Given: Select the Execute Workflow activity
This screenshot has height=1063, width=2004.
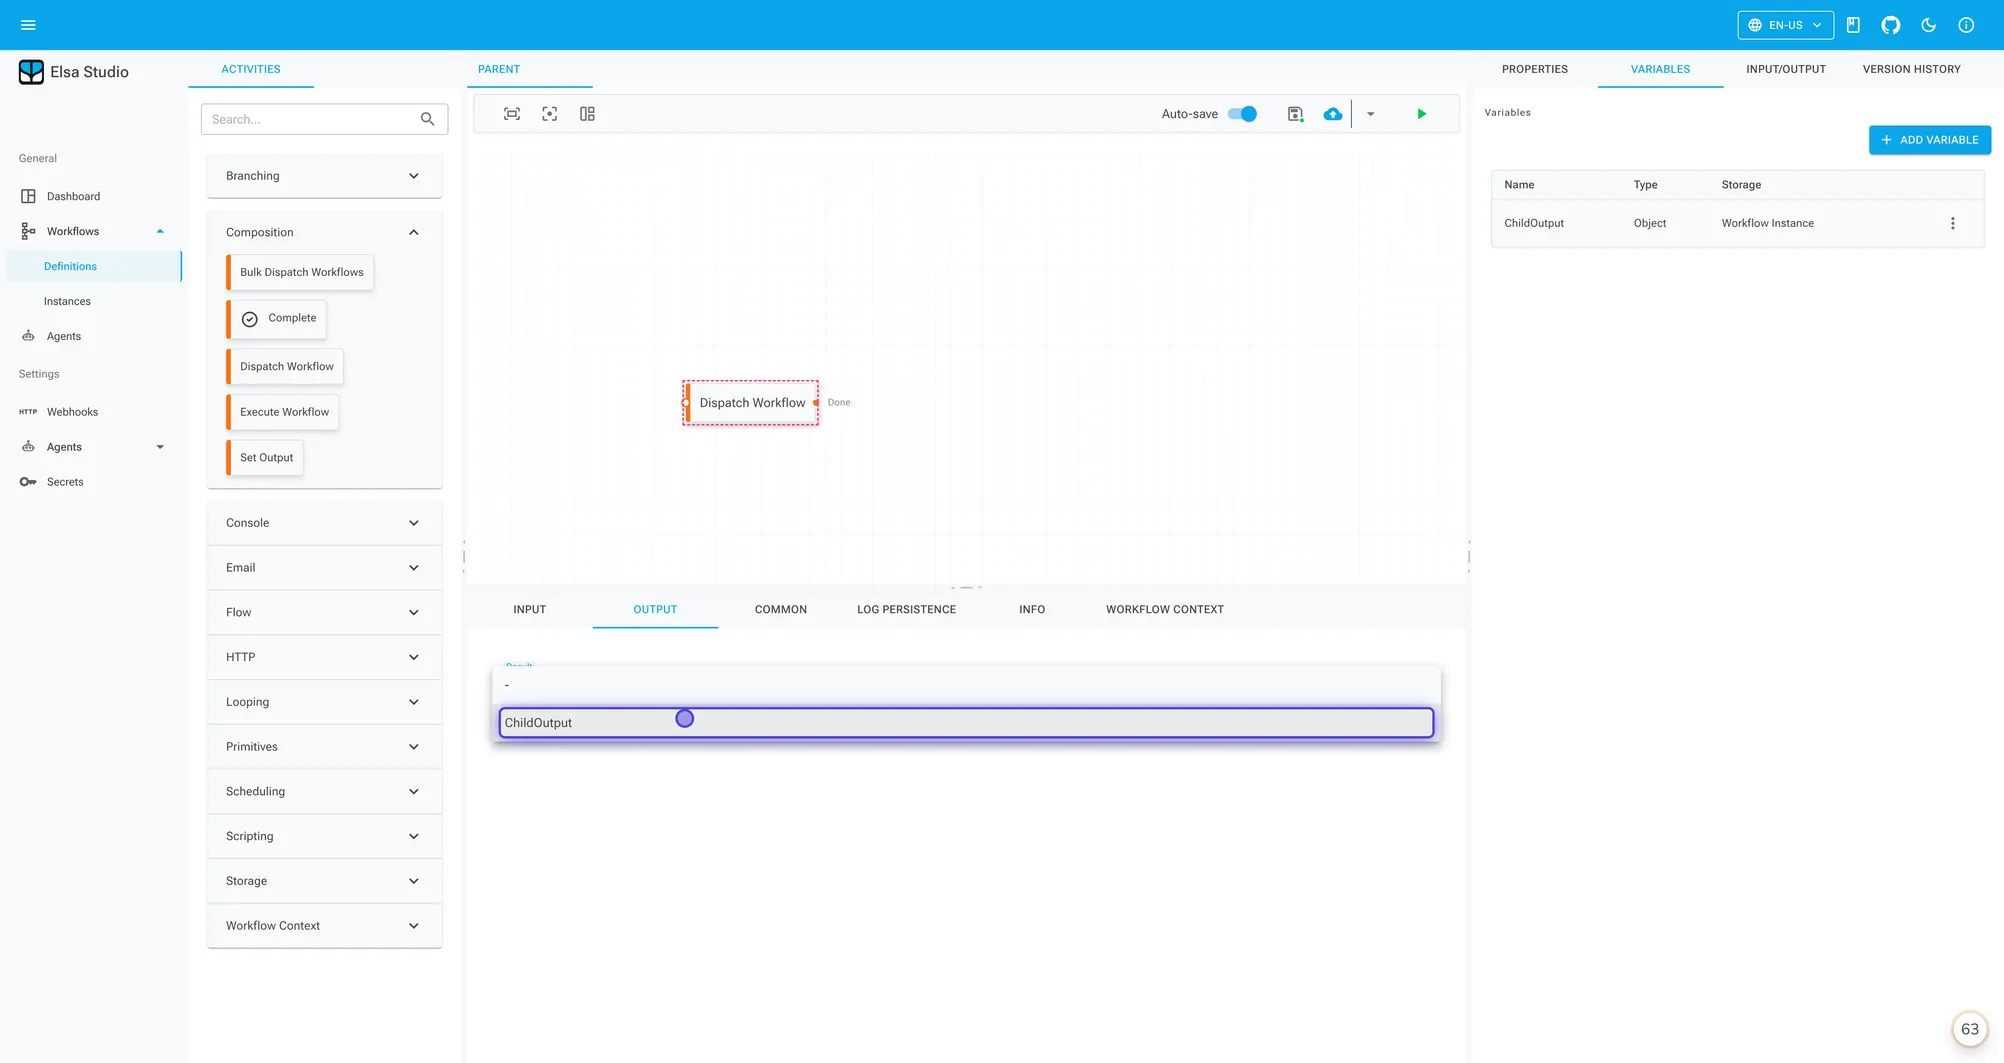Looking at the screenshot, I should click(284, 412).
